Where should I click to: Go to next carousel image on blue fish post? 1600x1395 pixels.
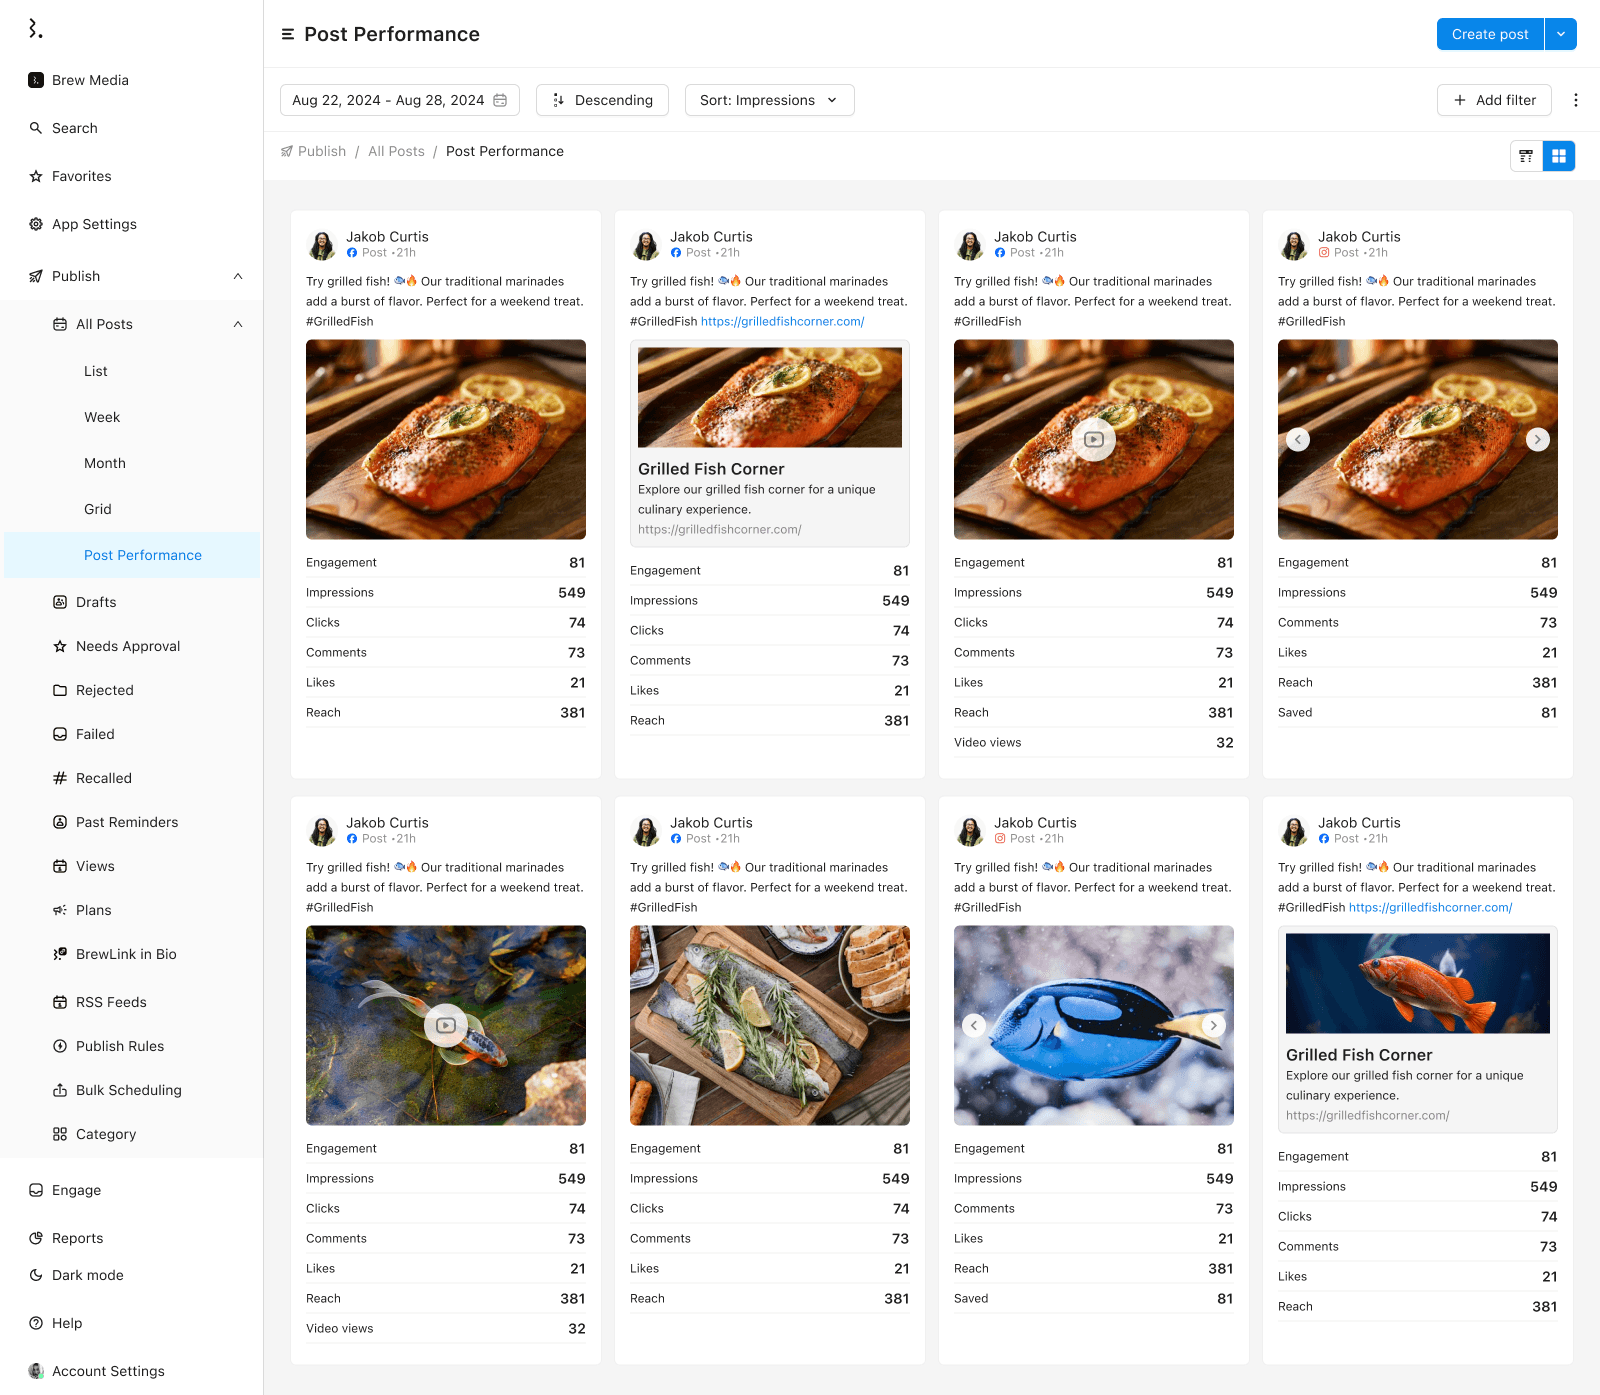coord(1213,1025)
